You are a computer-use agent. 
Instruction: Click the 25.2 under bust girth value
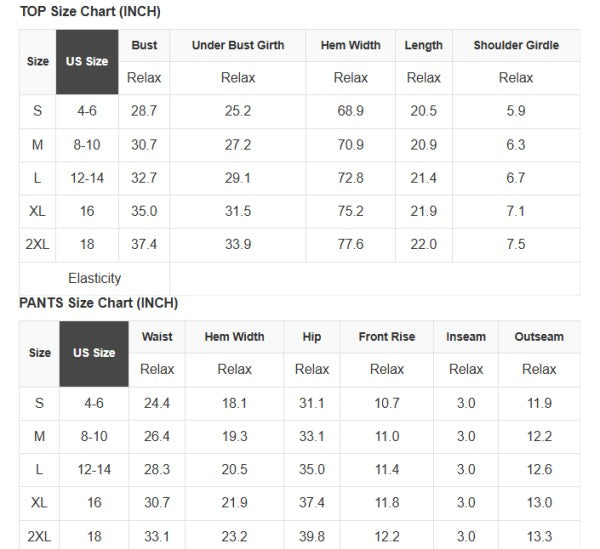tap(238, 111)
